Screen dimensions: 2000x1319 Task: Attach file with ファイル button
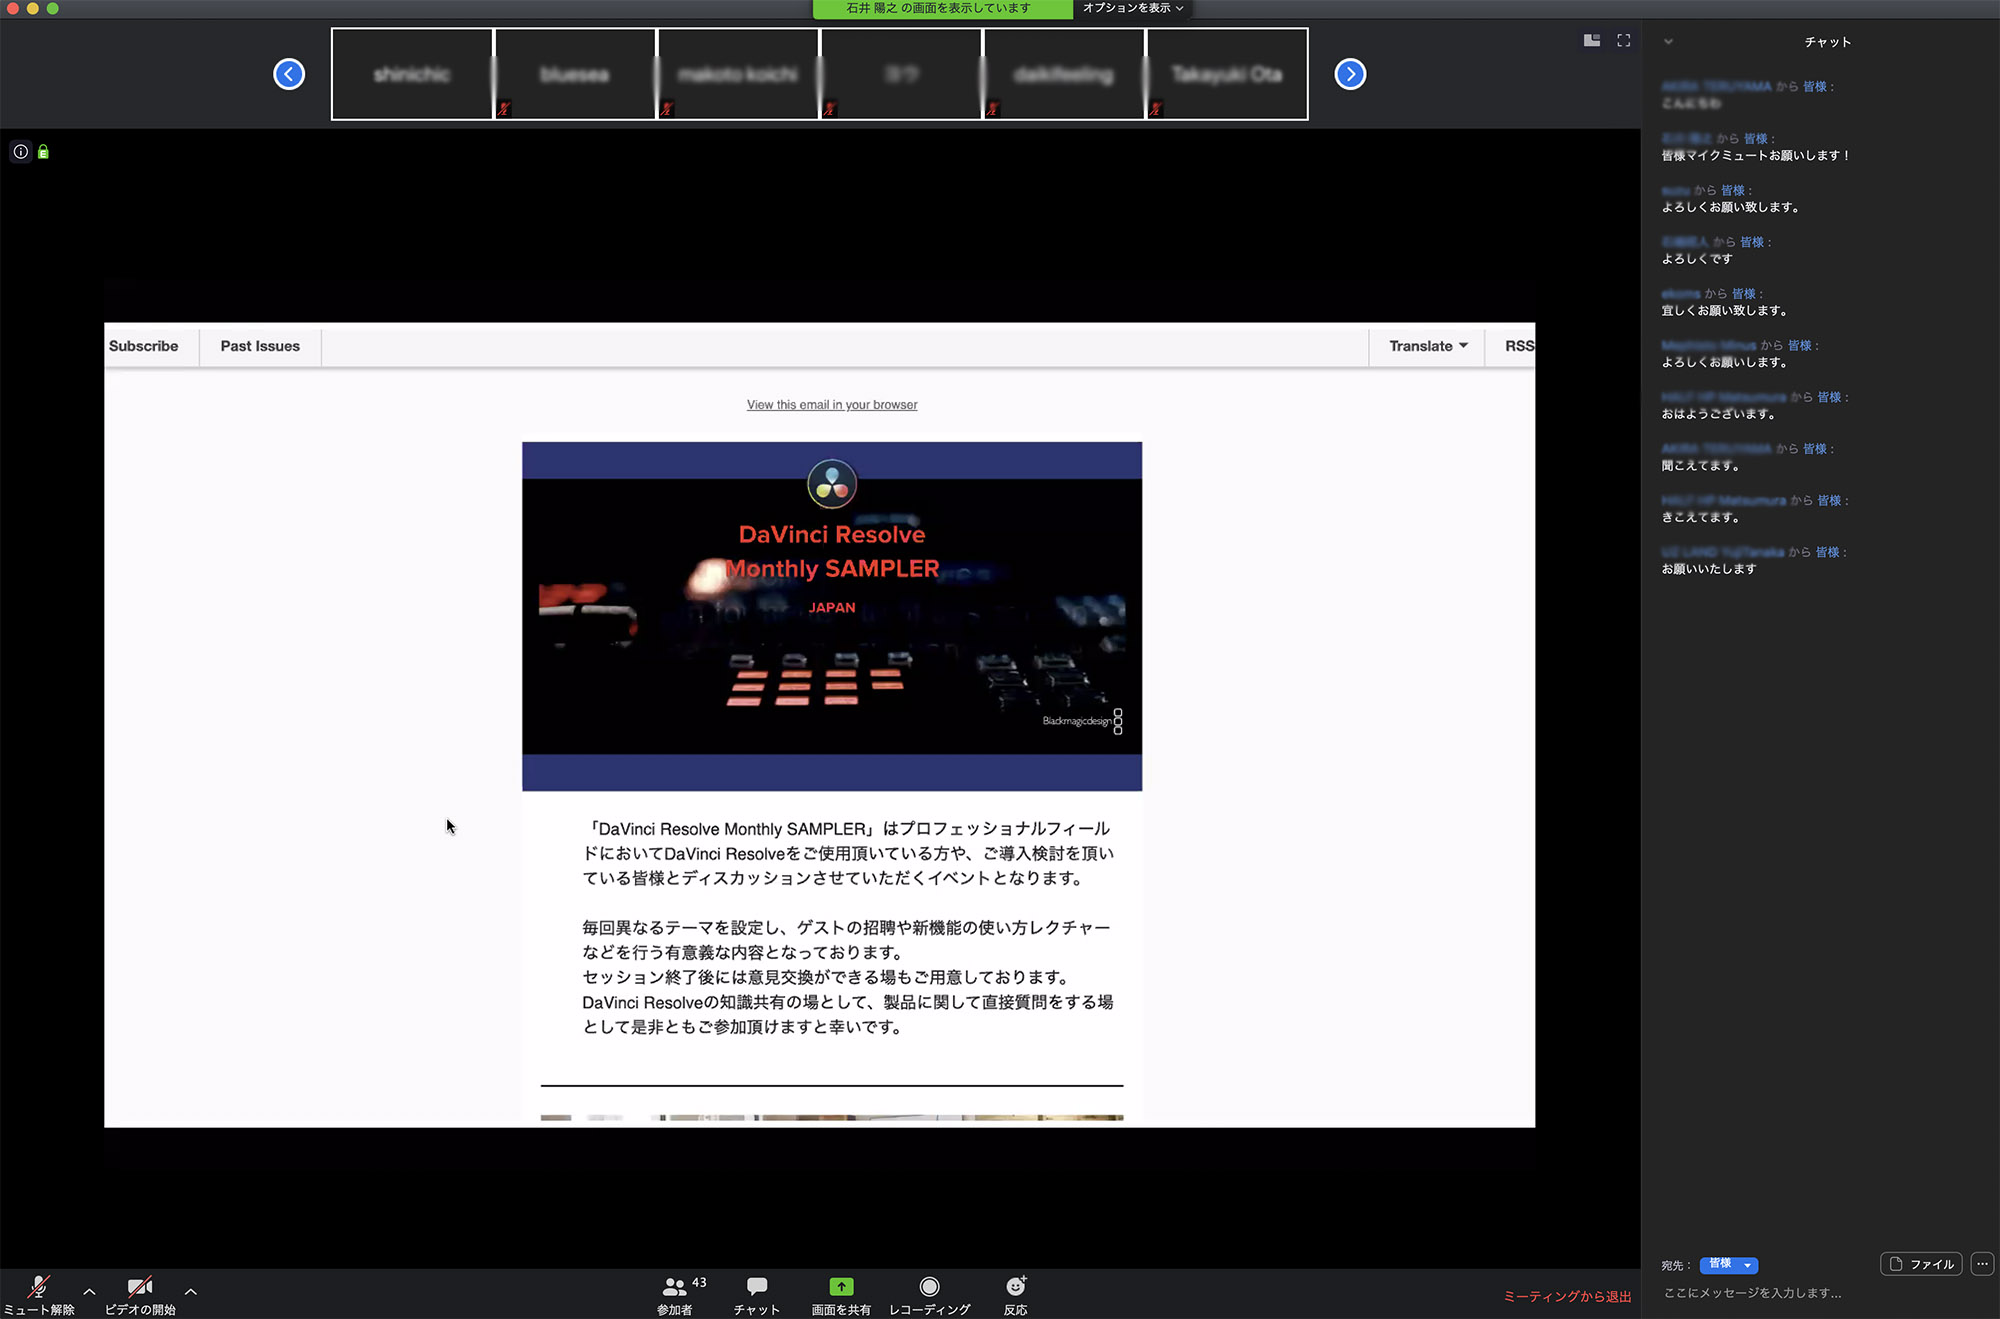1921,1264
